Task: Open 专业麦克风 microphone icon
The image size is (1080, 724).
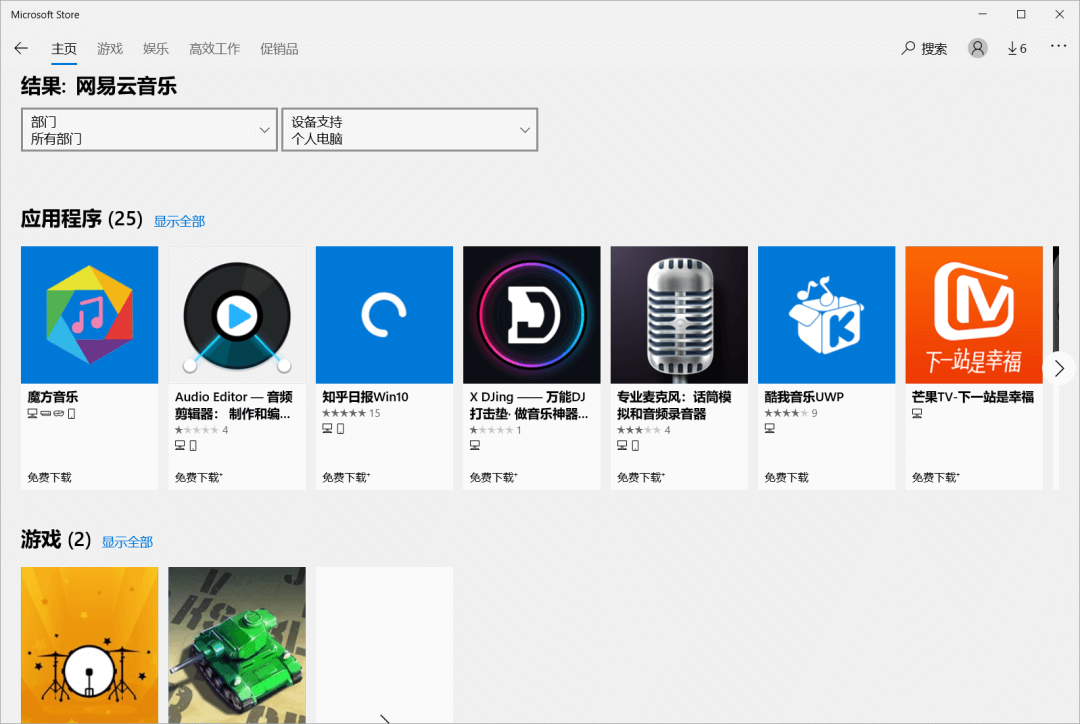Action: tap(679, 315)
